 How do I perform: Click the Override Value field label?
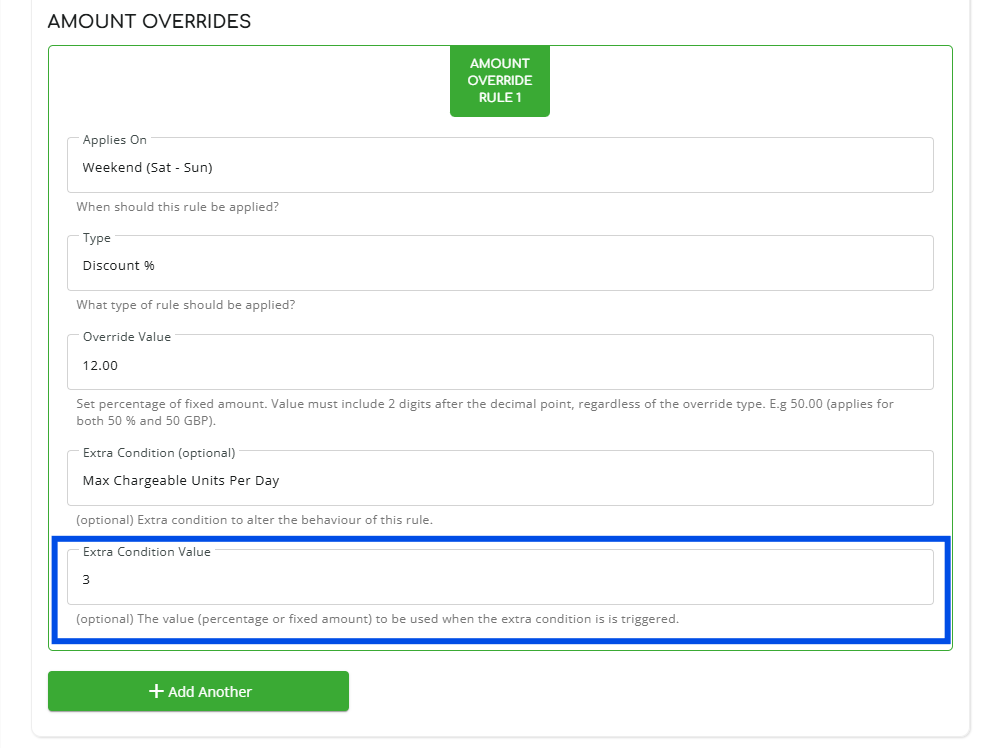pyautogui.click(x=127, y=337)
